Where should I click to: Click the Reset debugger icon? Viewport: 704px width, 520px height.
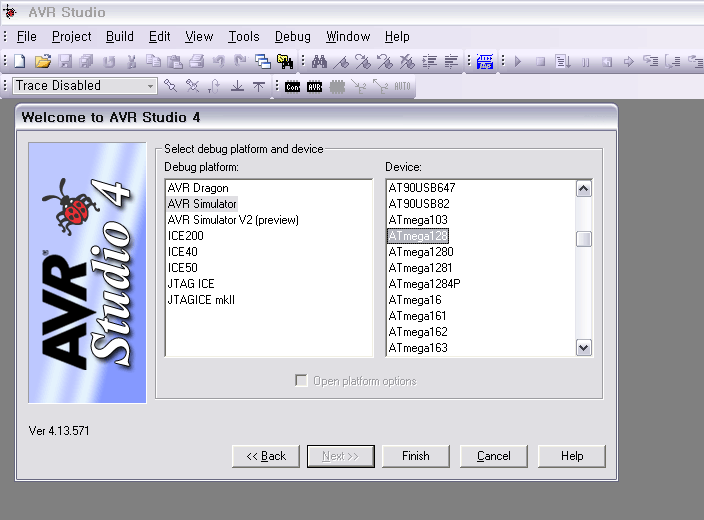tap(607, 62)
